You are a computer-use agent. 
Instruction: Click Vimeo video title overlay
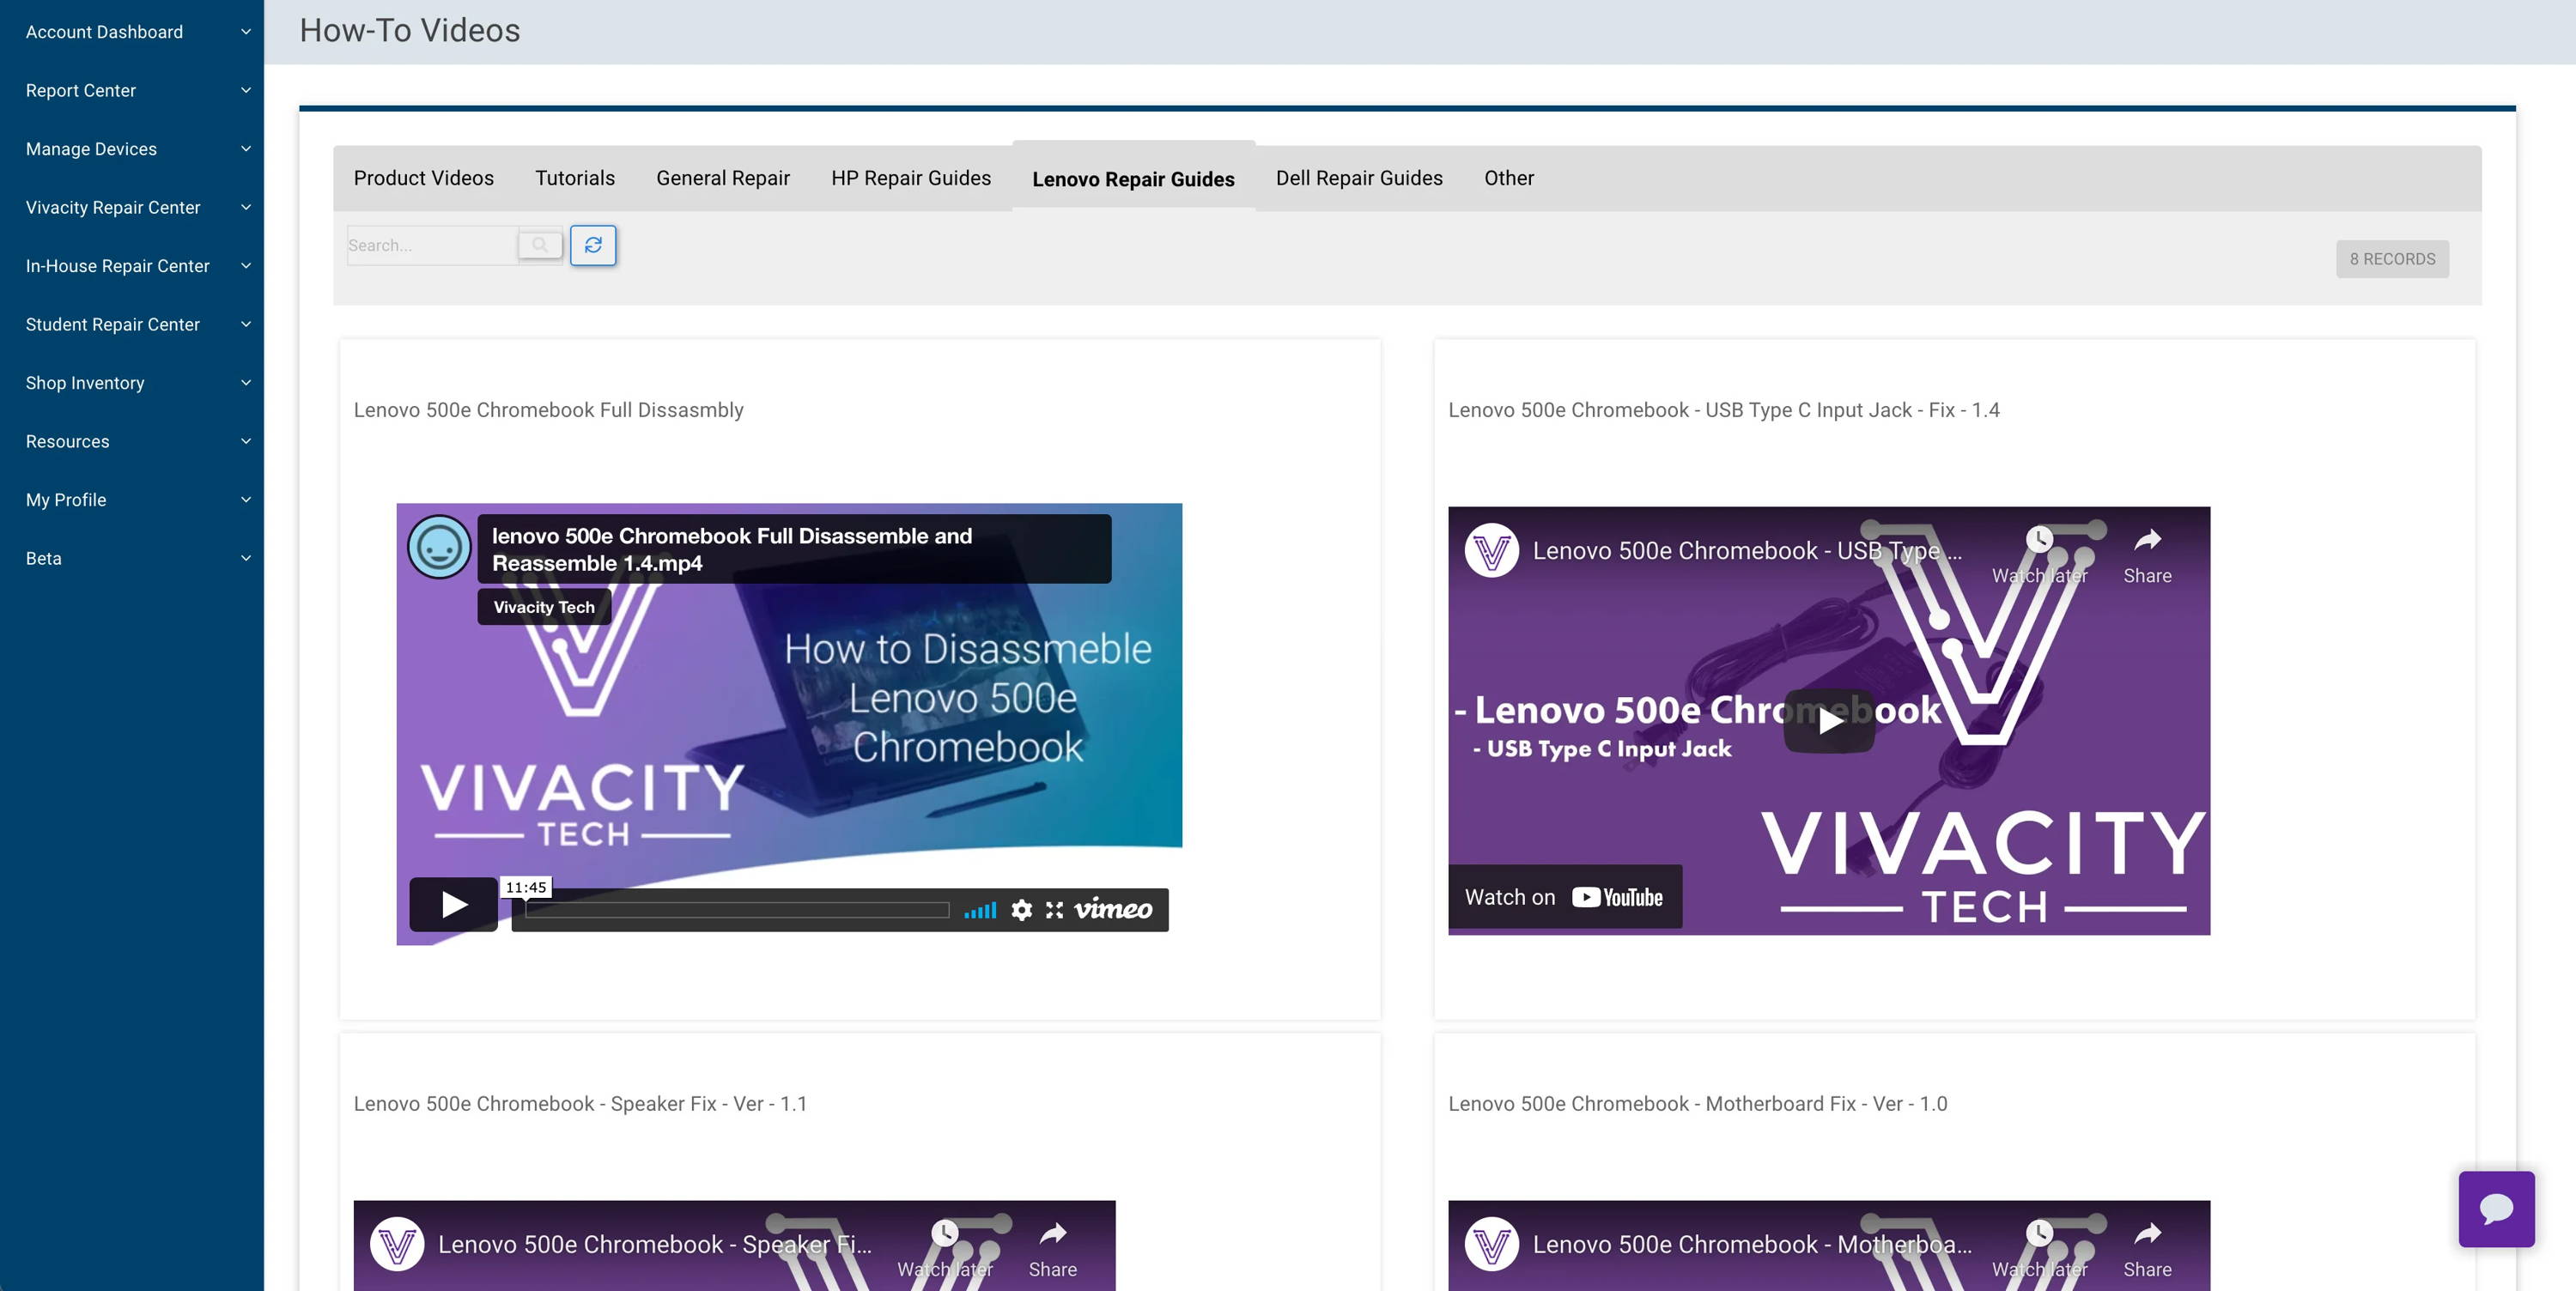point(794,549)
